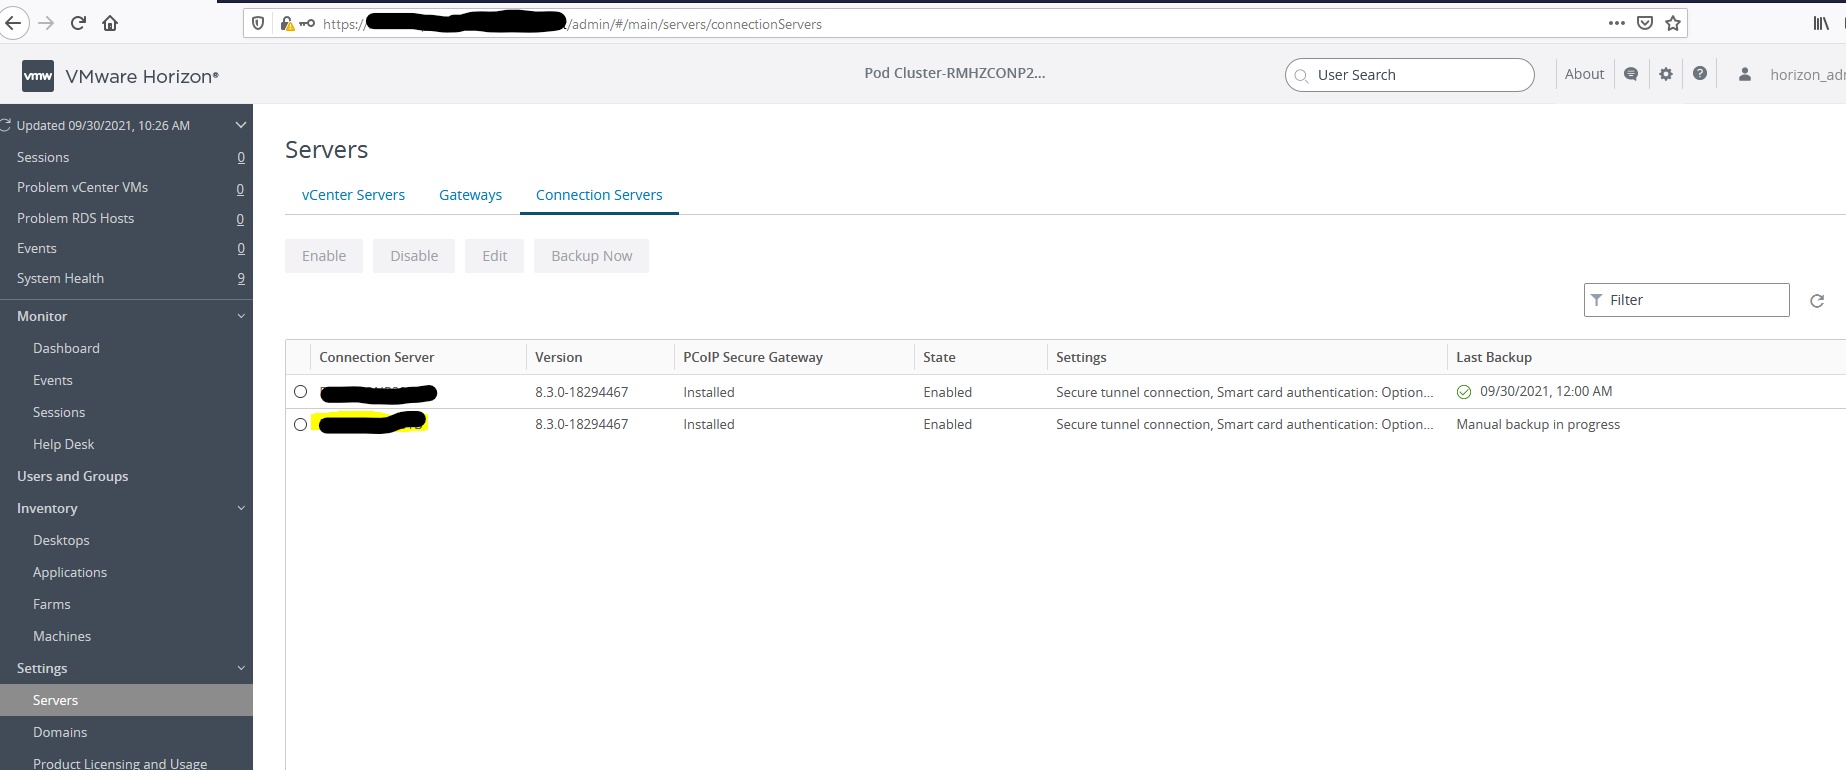The height and width of the screenshot is (770, 1846).
Task: Click the User Search magnifier icon
Action: tap(1301, 75)
